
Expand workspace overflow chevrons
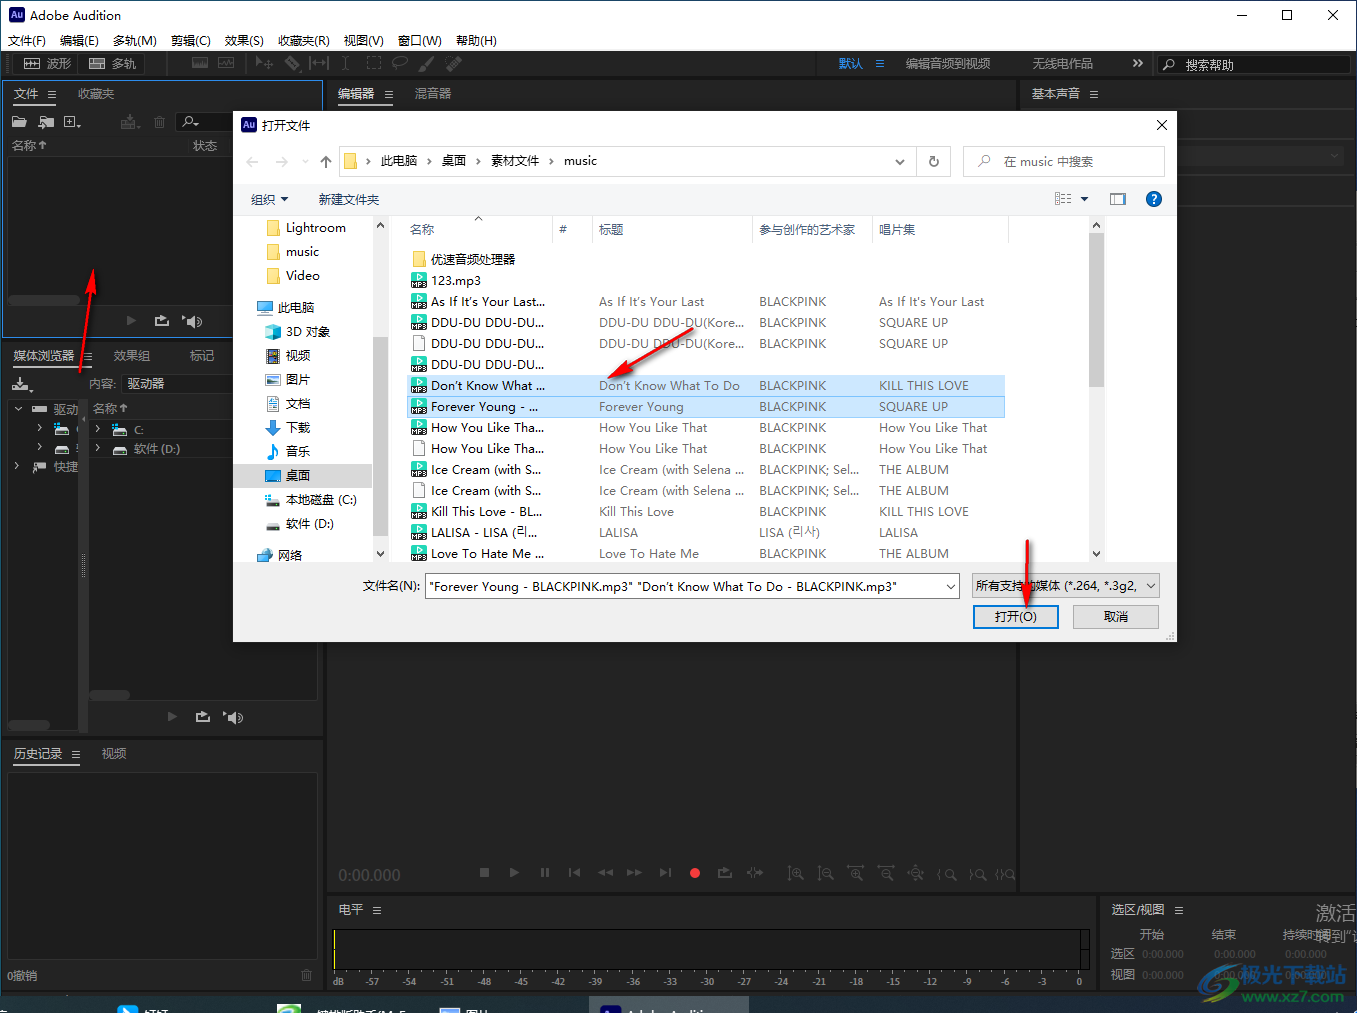point(1137,63)
